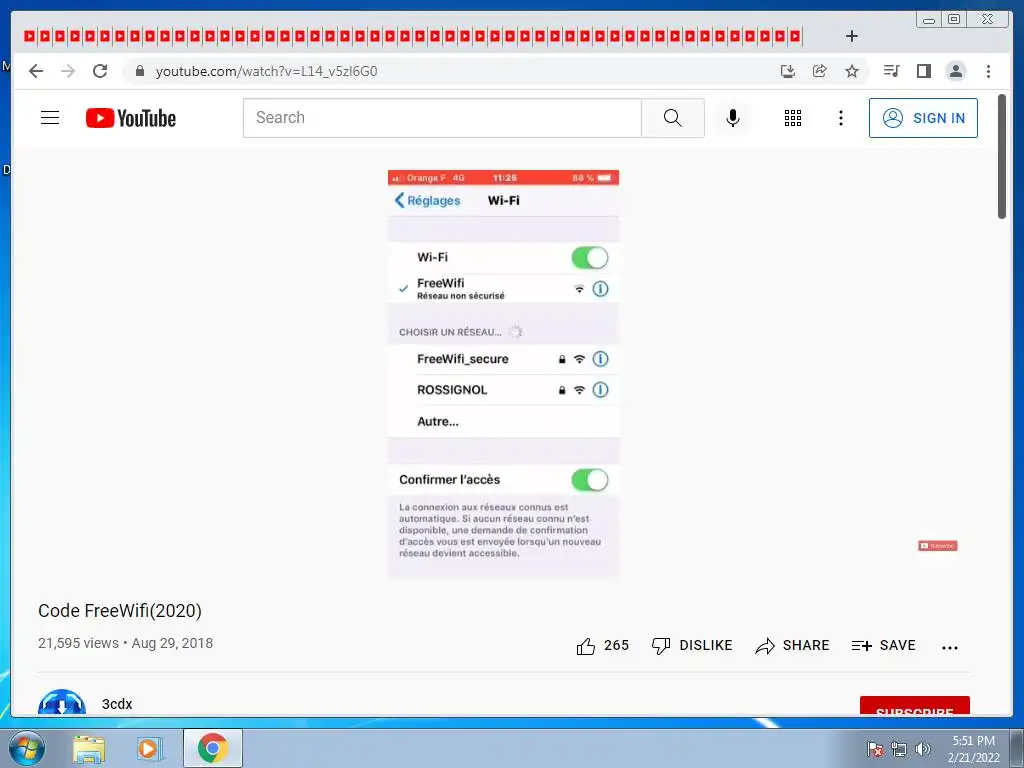Click the 3cdx channel avatar
This screenshot has height=768, width=1024.
coord(62,703)
